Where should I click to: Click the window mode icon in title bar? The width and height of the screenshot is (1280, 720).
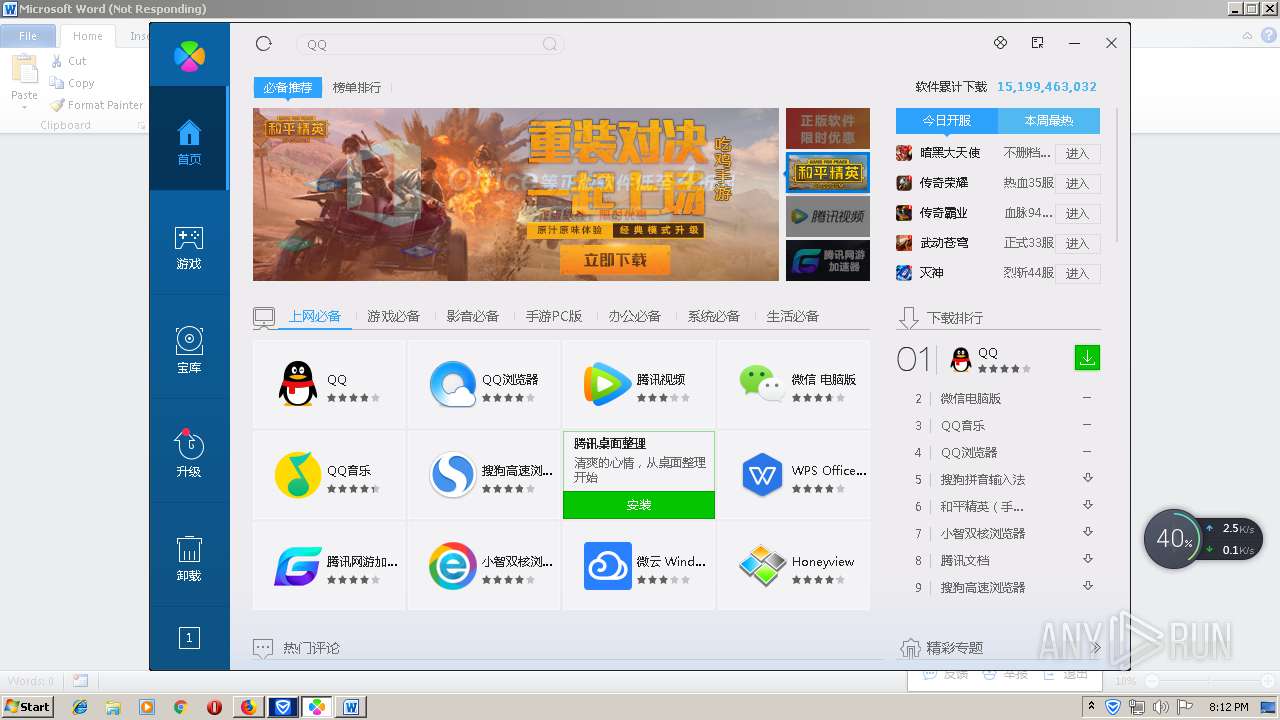1037,43
